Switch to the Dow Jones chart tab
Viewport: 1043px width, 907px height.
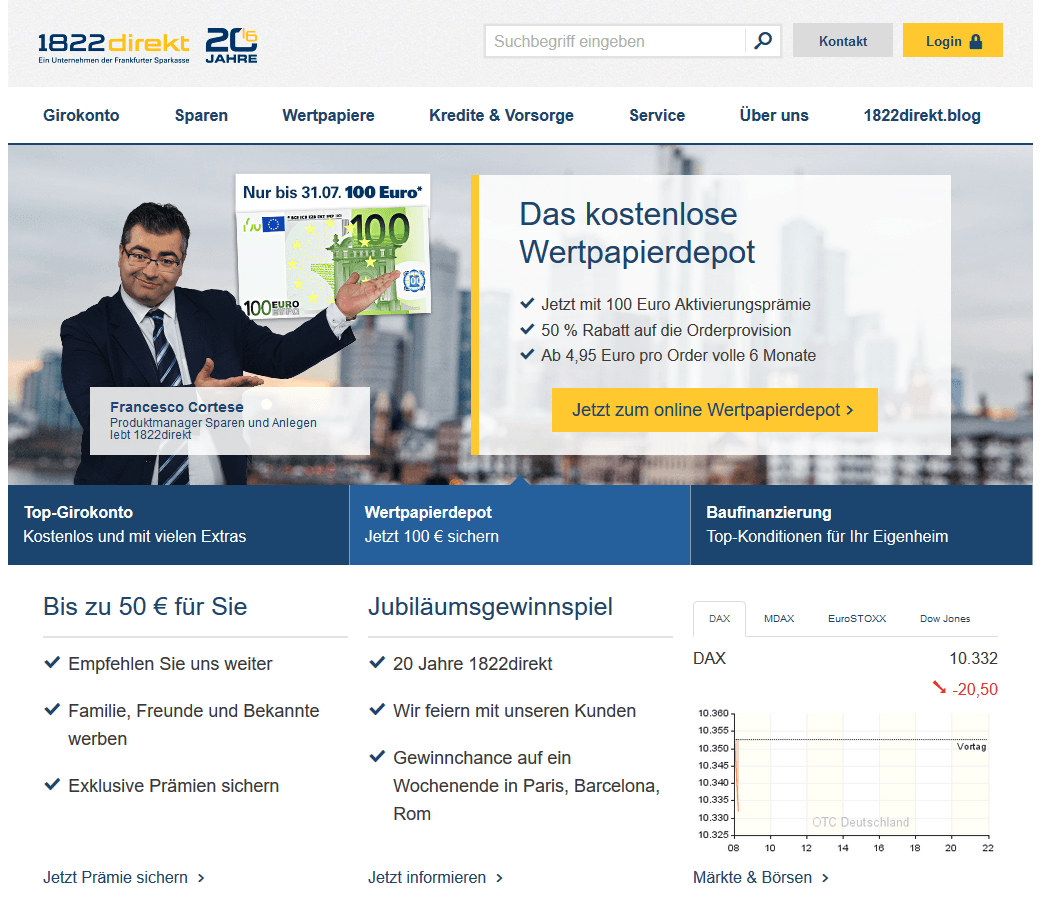(945, 619)
